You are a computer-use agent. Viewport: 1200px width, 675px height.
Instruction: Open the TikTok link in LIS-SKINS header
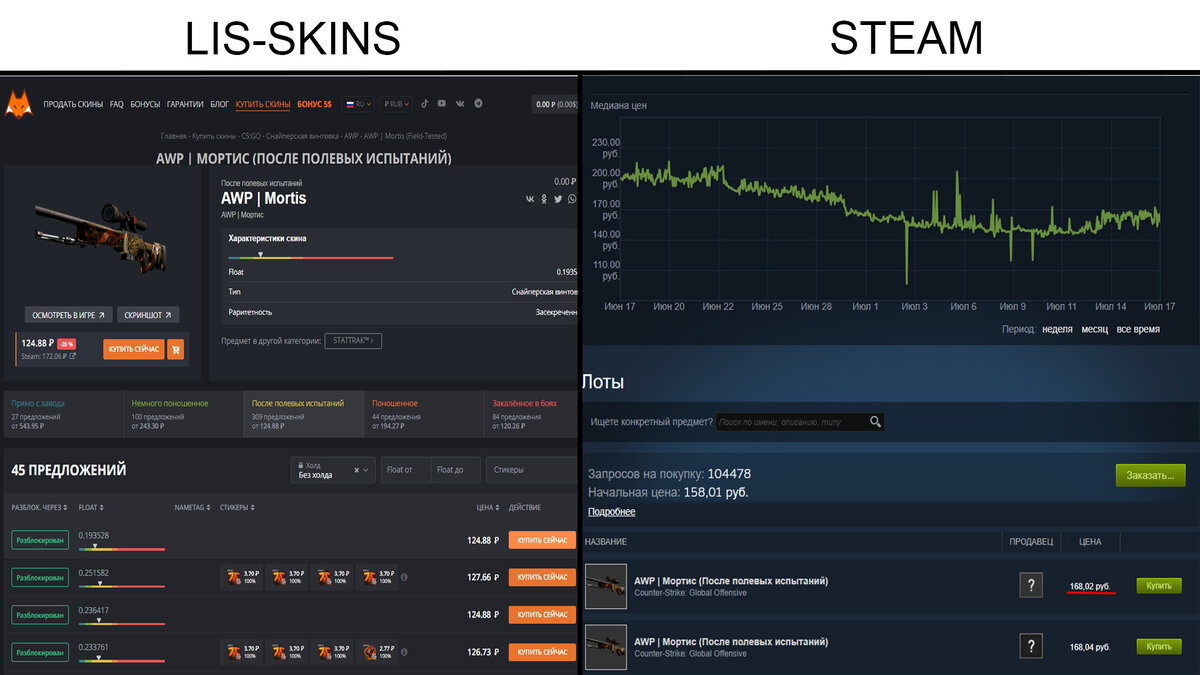(x=424, y=104)
